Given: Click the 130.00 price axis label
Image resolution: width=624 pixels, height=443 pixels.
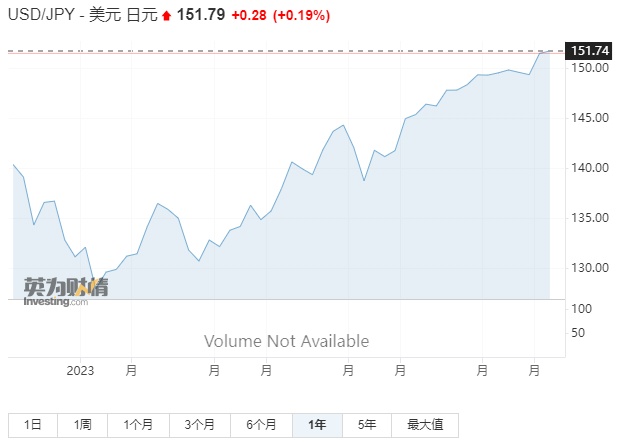Looking at the screenshot, I should pos(589,268).
